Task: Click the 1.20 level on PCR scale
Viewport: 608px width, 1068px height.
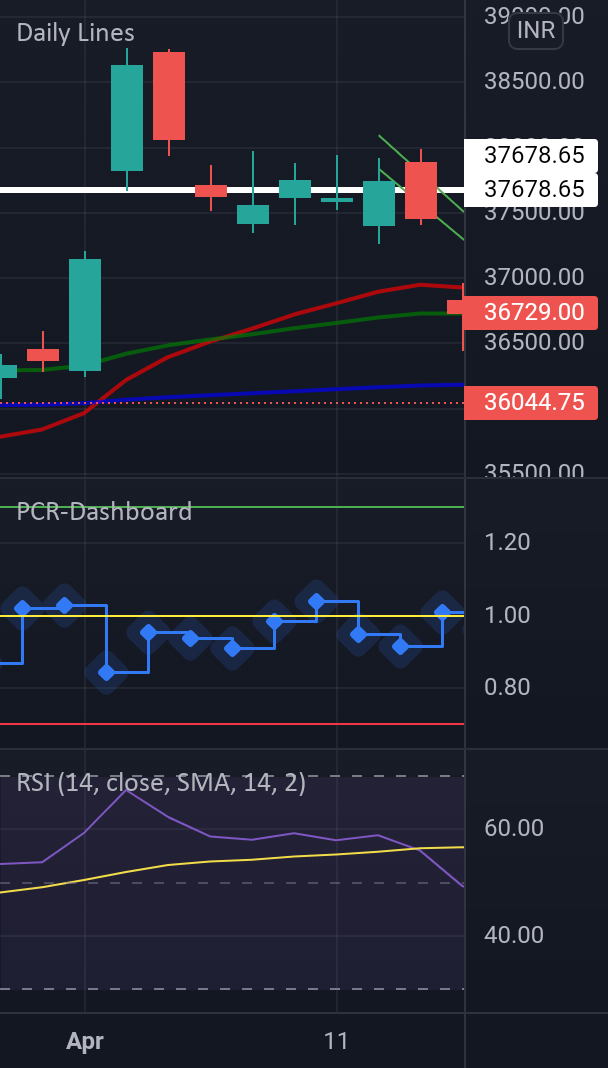Action: (x=507, y=542)
